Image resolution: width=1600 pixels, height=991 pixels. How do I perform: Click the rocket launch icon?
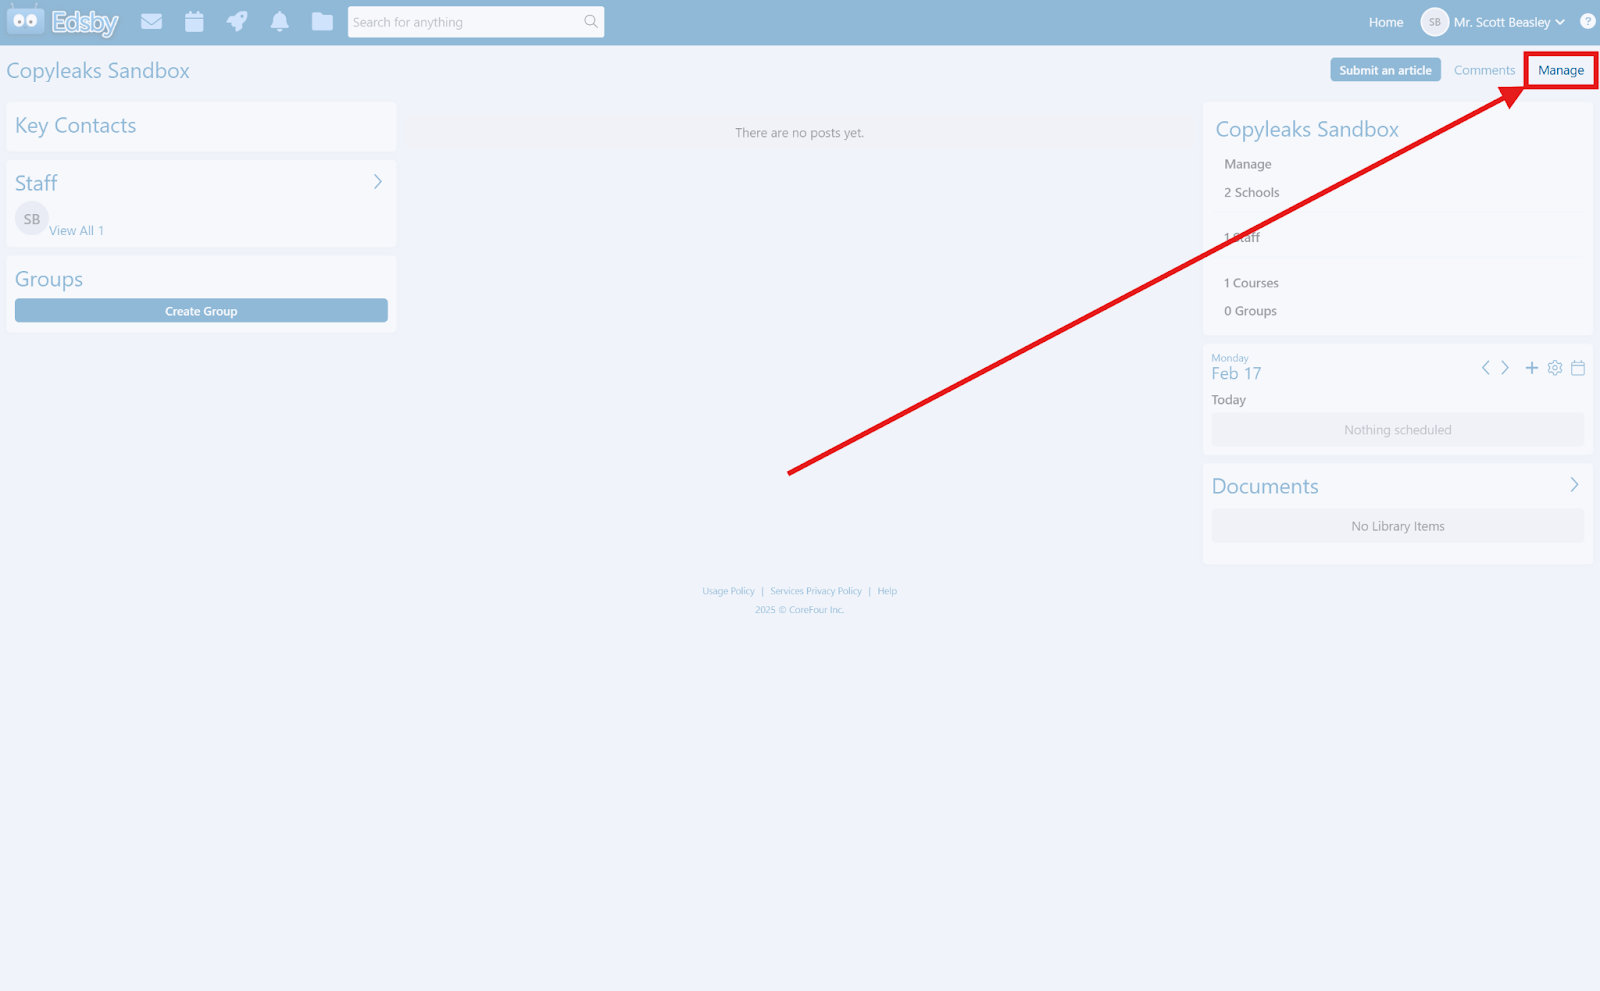237,21
